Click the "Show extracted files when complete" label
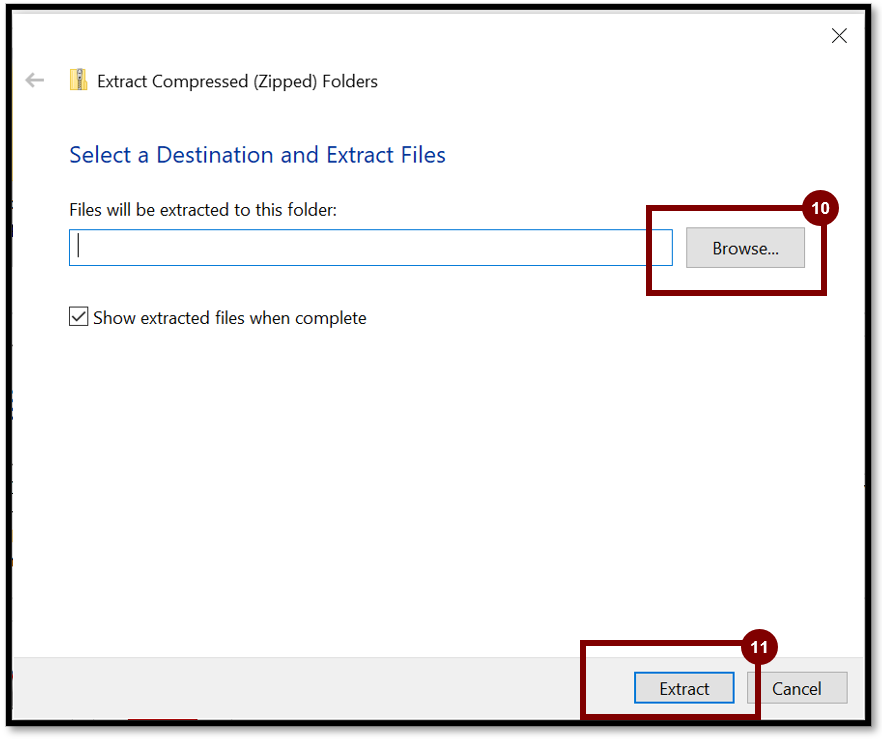The image size is (882, 739). 229,318
